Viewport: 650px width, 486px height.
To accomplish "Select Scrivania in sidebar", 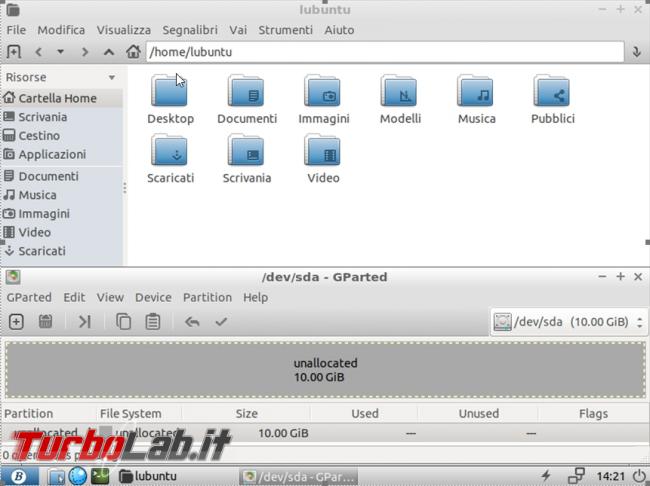I will coord(61,117).
